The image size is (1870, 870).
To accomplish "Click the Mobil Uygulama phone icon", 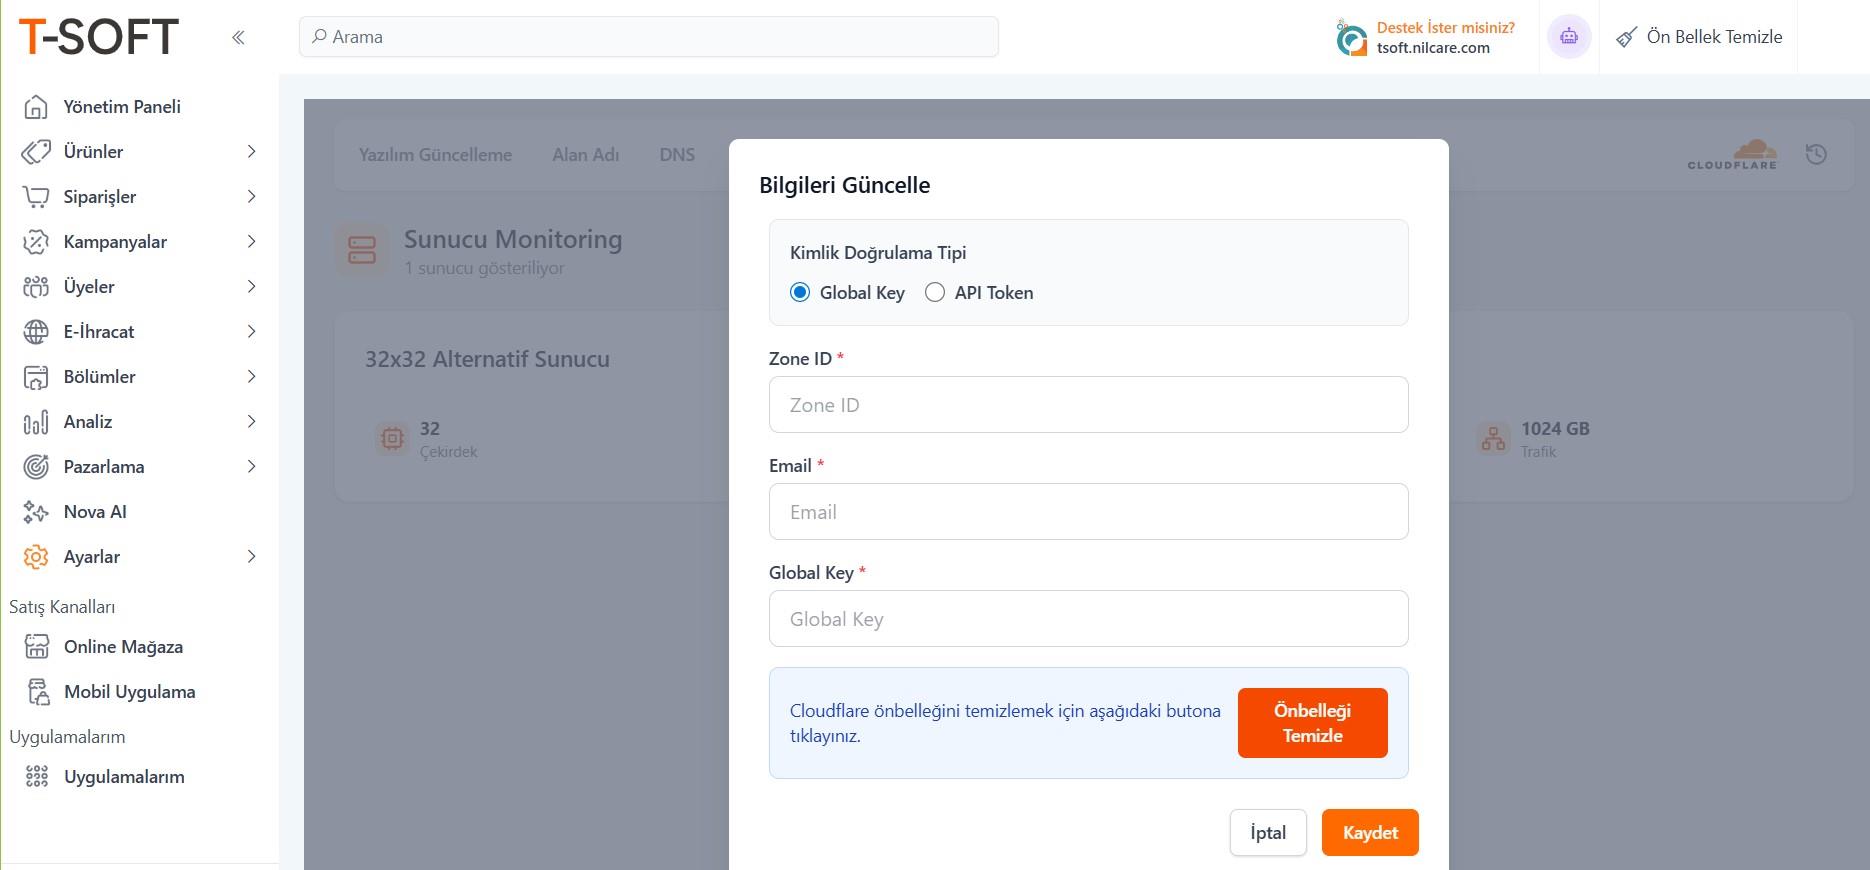I will pos(37,692).
